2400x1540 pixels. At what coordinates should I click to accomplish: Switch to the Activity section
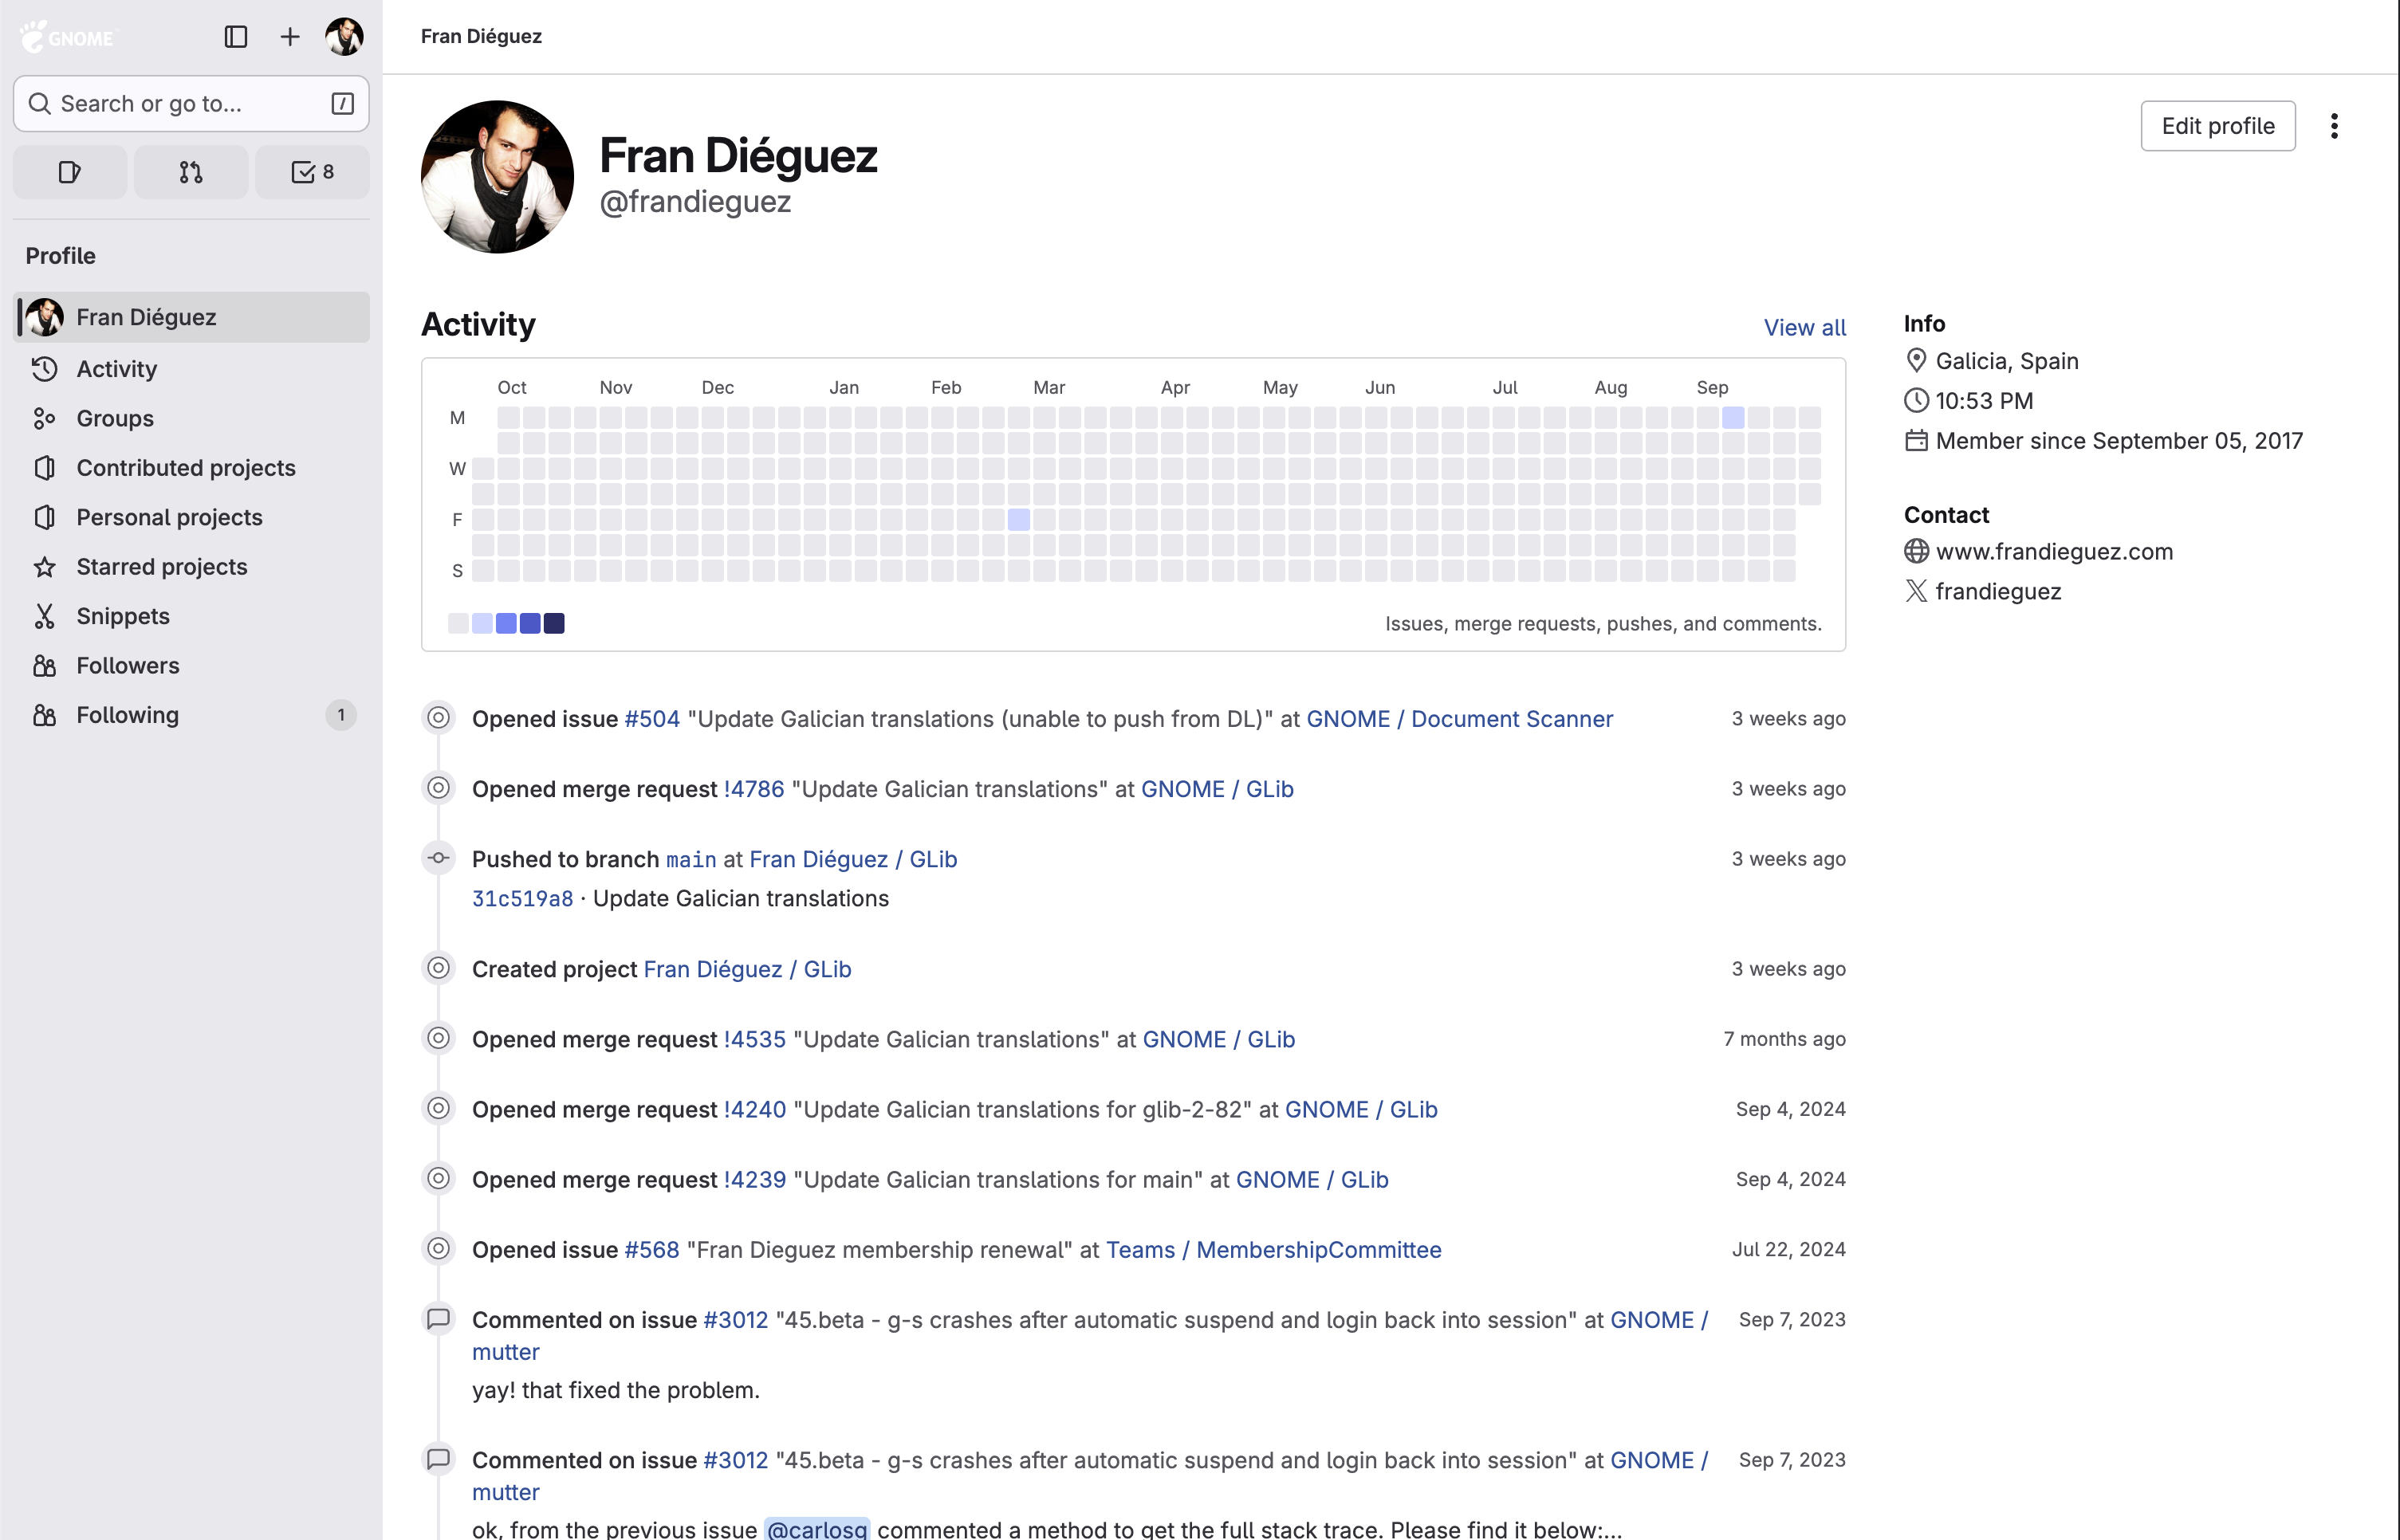(x=116, y=368)
